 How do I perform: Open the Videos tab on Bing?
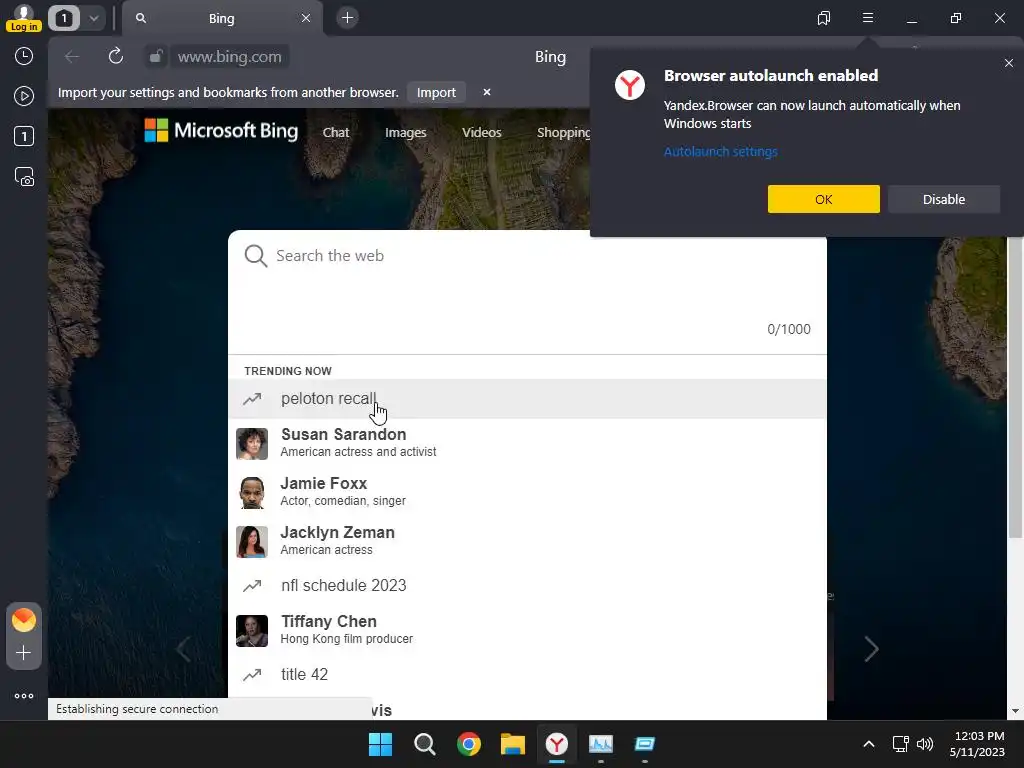(482, 133)
